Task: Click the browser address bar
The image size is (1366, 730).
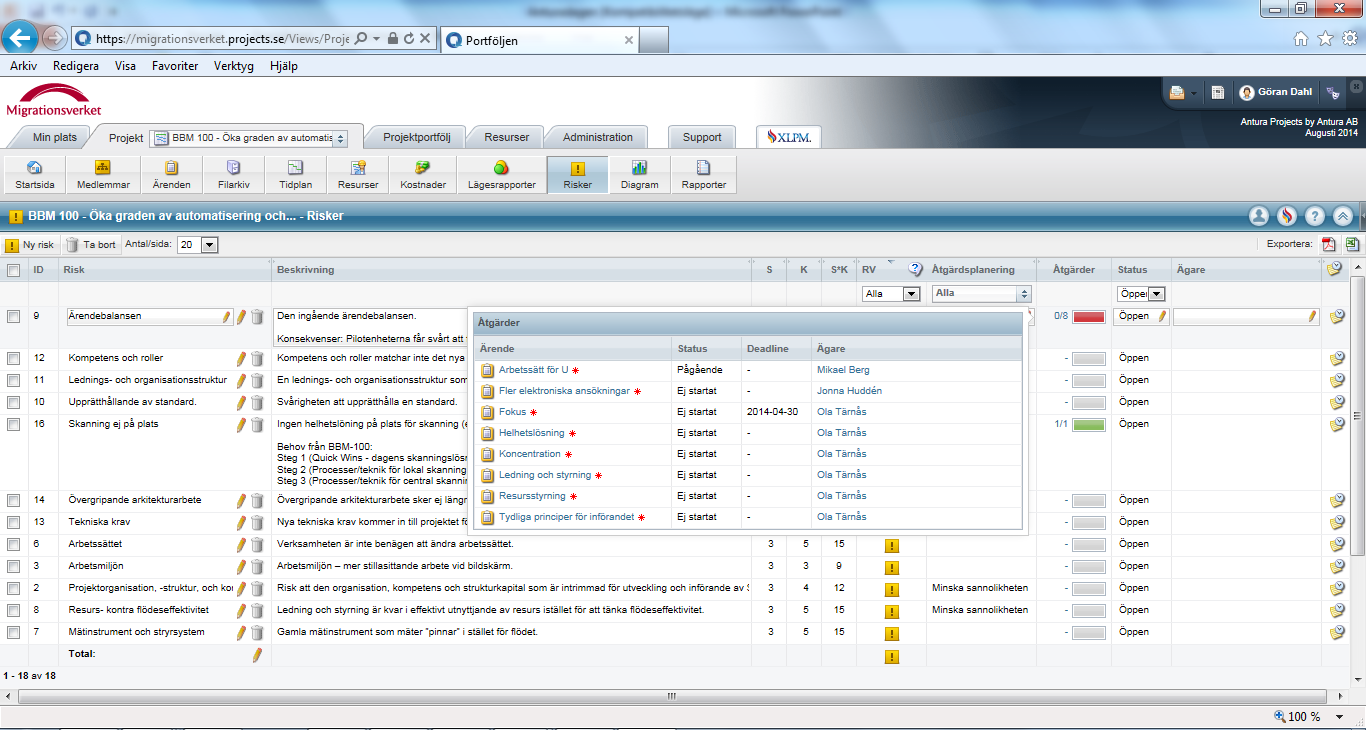Action: pos(223,39)
